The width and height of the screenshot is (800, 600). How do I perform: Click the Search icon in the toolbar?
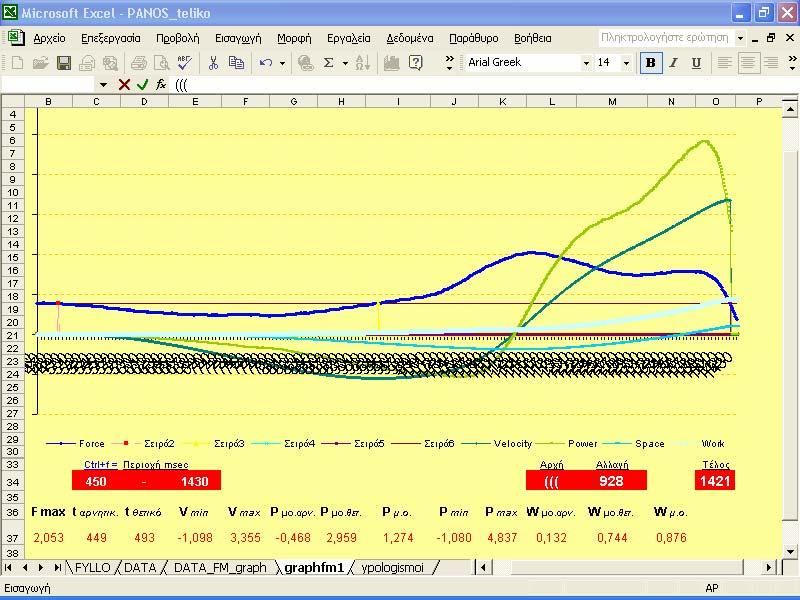[110, 63]
